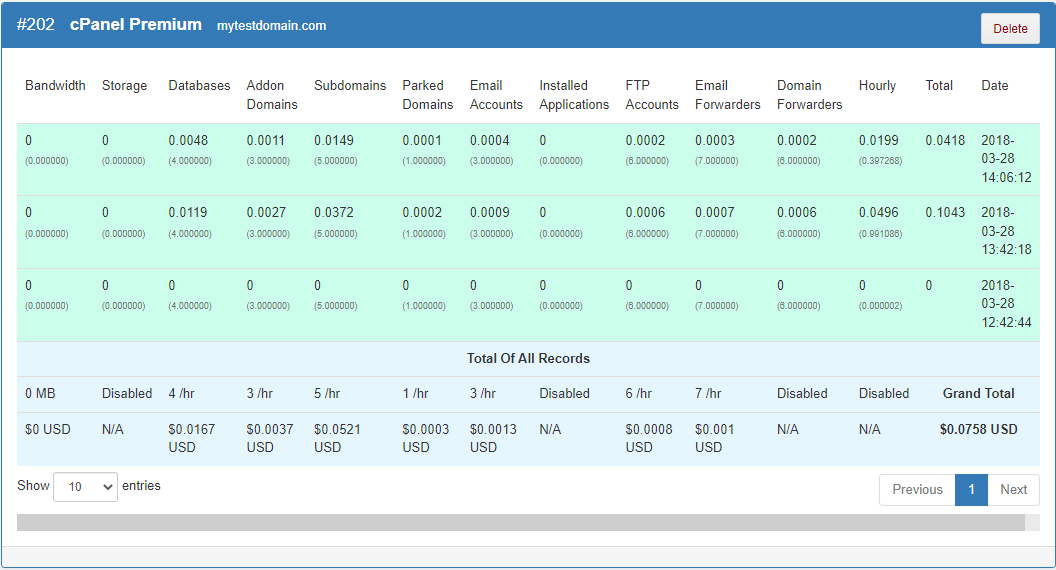
Task: Sort by the Date column header
Action: [x=995, y=86]
